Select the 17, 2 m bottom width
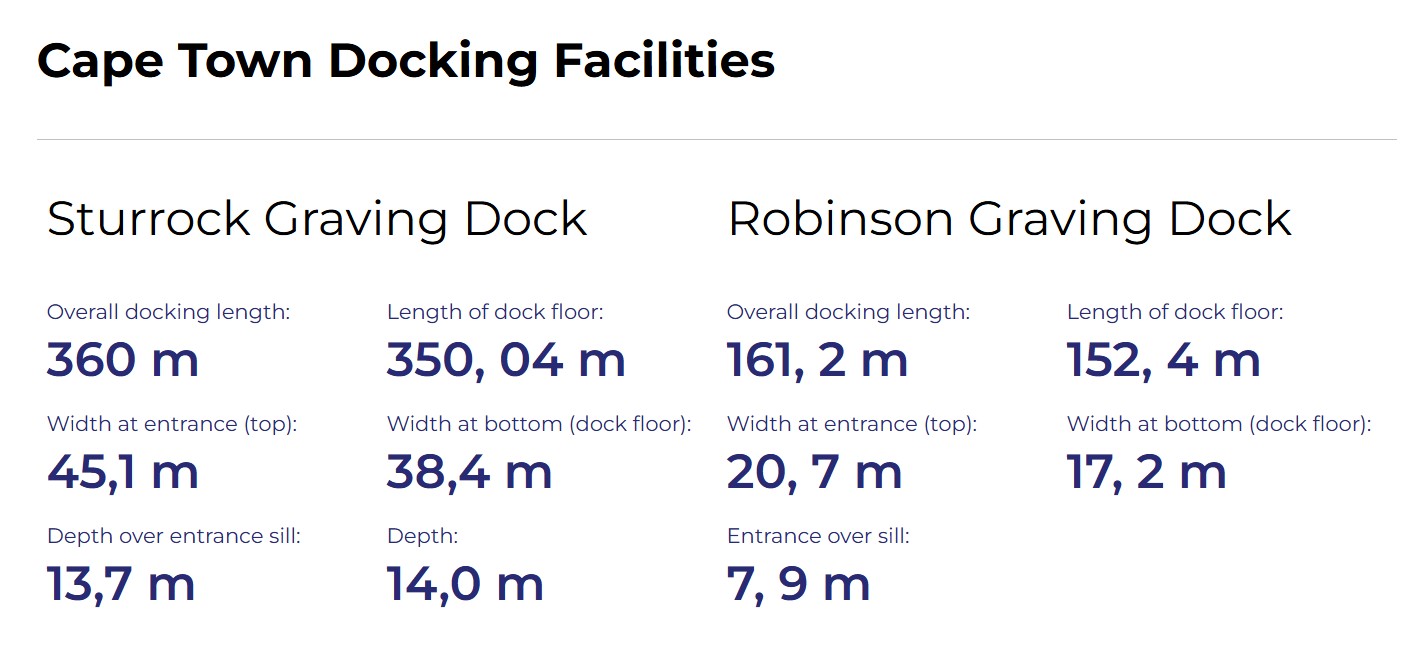The width and height of the screenshot is (1416, 658). (1146, 472)
